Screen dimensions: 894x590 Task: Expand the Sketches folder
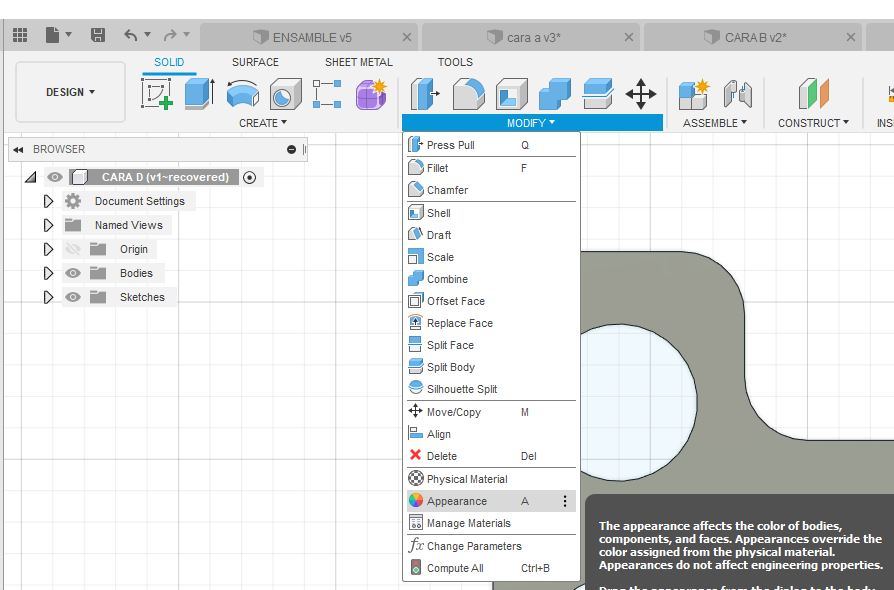(x=48, y=297)
